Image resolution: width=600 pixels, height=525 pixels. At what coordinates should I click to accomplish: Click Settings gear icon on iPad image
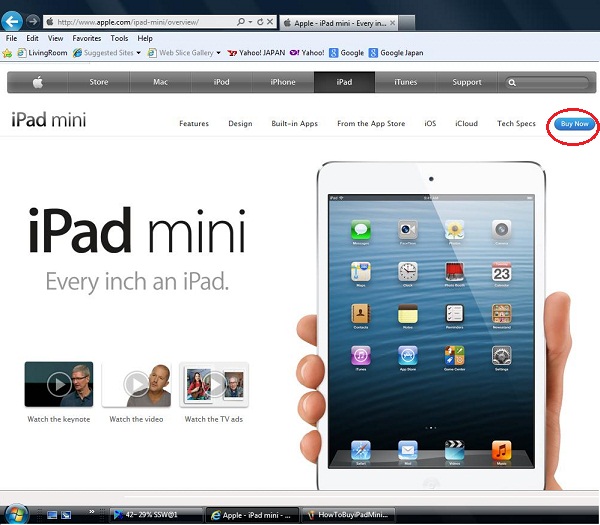pyautogui.click(x=502, y=356)
